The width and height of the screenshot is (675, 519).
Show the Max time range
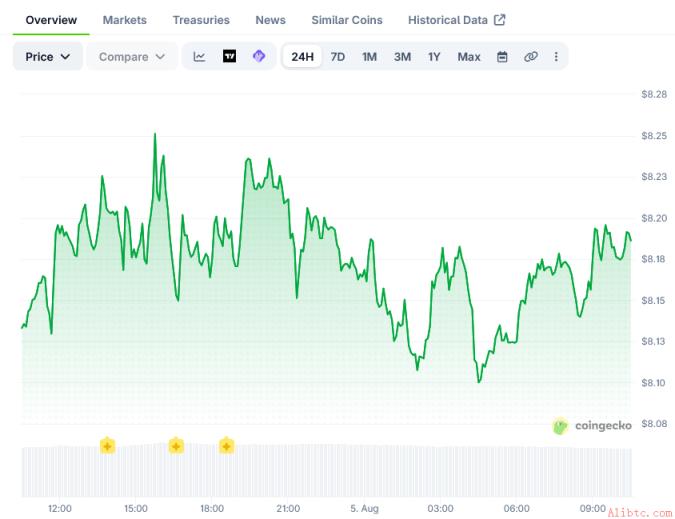point(469,57)
